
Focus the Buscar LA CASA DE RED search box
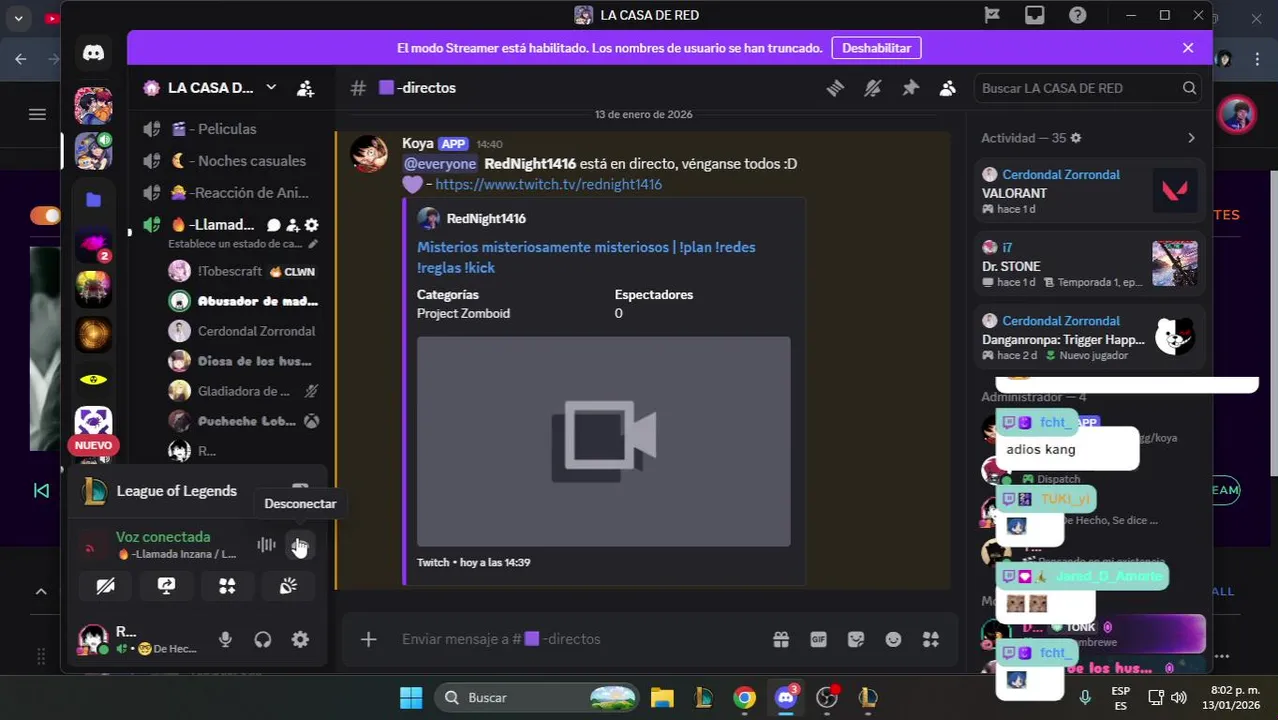[x=1088, y=88]
